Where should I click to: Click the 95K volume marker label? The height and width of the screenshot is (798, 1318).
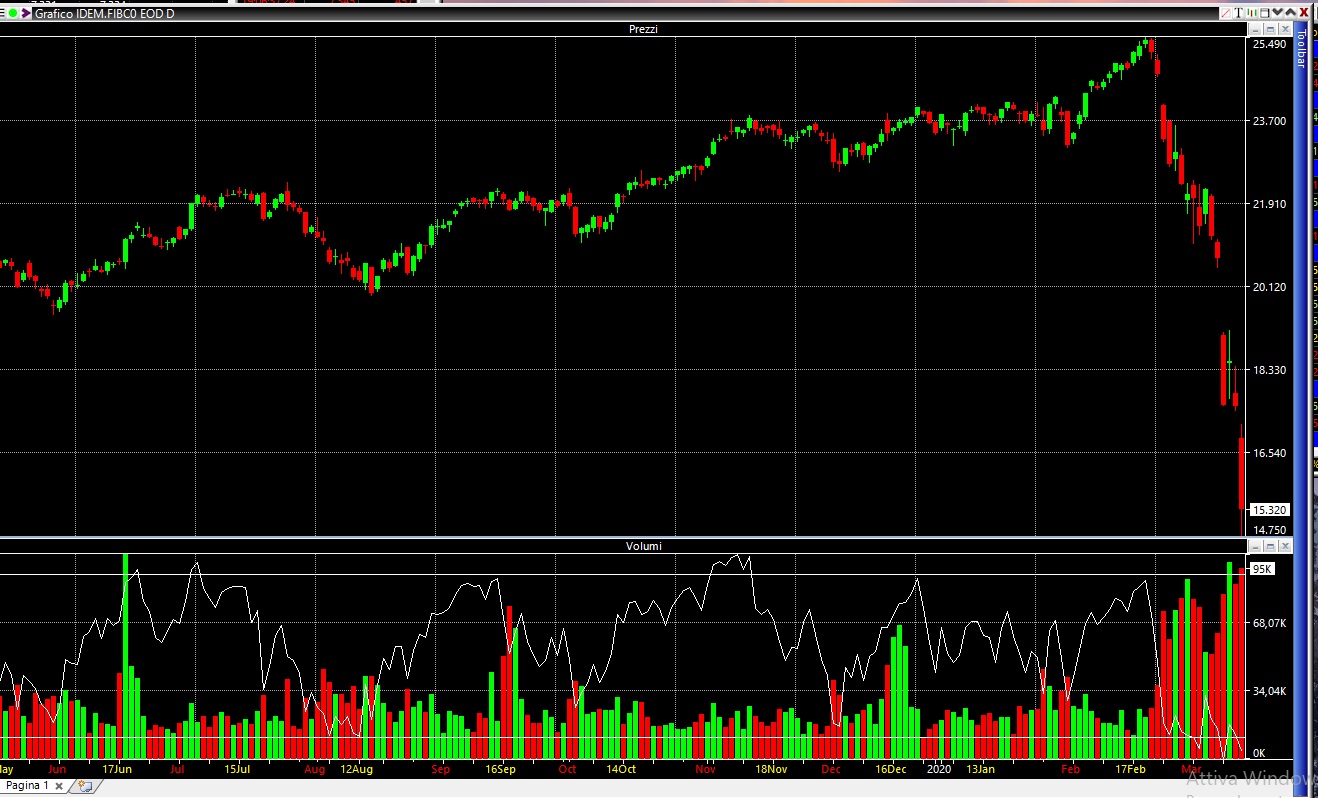1262,569
